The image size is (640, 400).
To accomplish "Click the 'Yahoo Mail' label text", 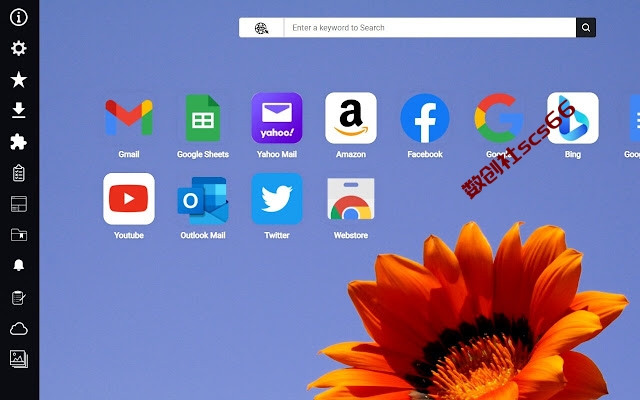I will (277, 154).
